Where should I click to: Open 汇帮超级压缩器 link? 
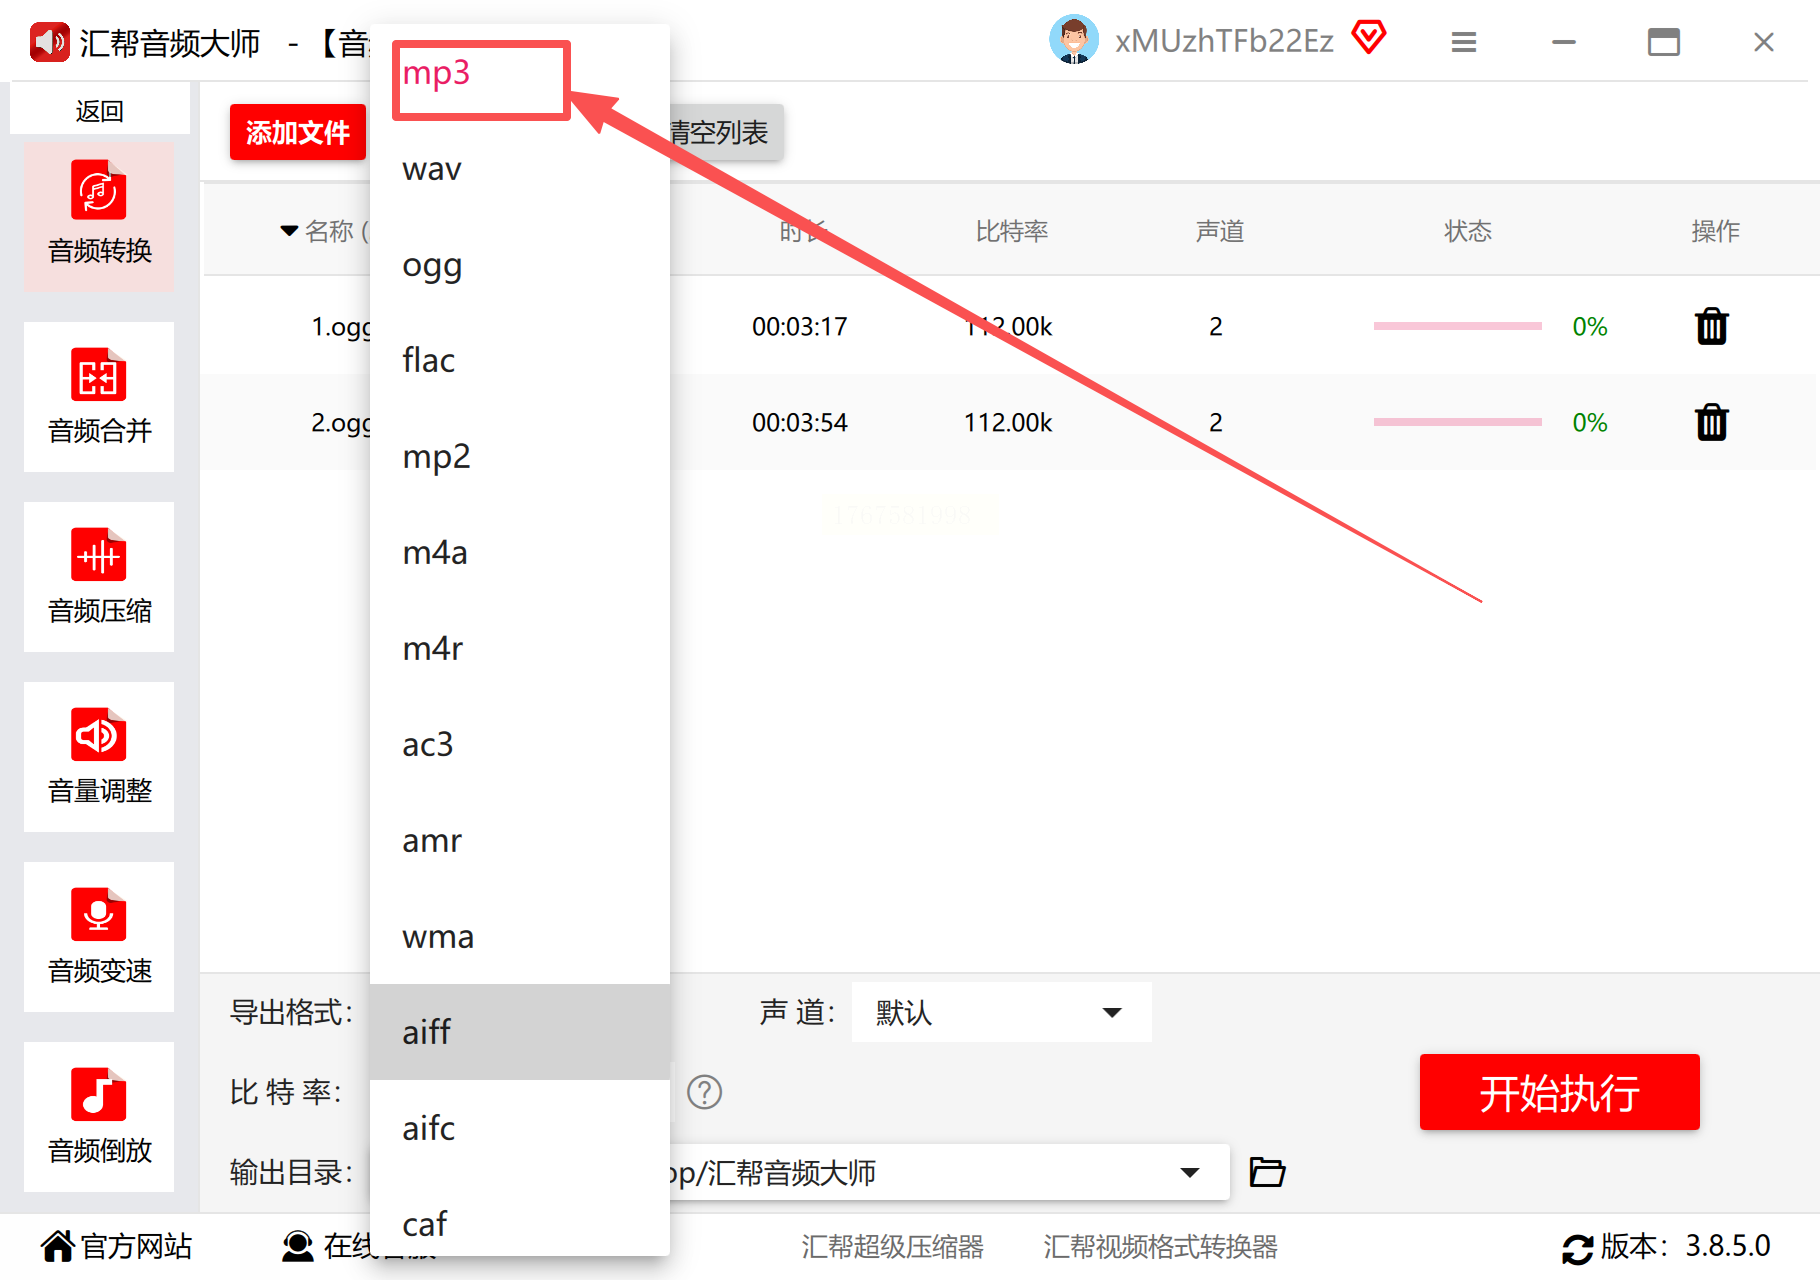point(892,1247)
